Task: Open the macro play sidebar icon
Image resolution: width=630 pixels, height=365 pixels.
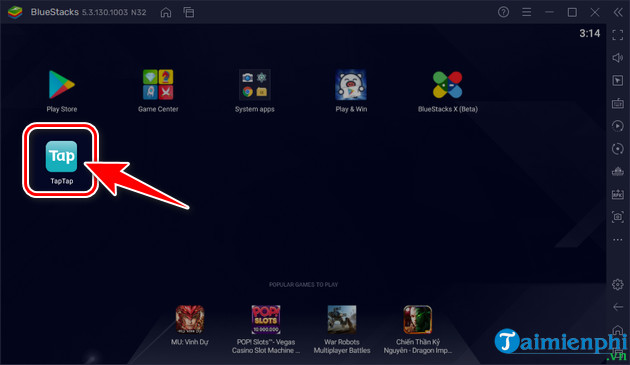Action: point(618,126)
